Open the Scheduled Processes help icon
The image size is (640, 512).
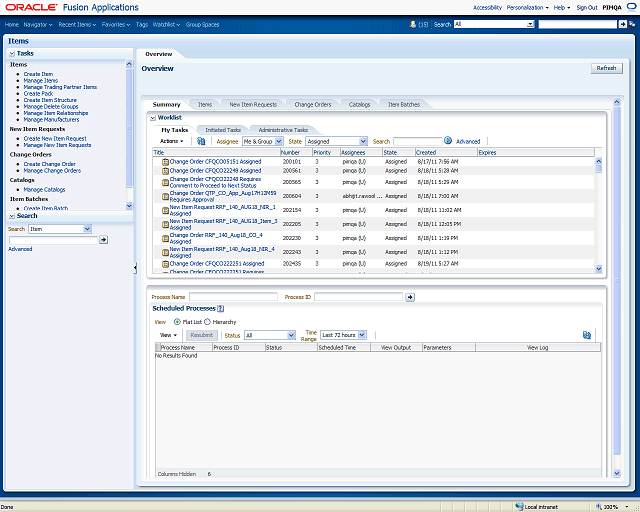[x=220, y=309]
